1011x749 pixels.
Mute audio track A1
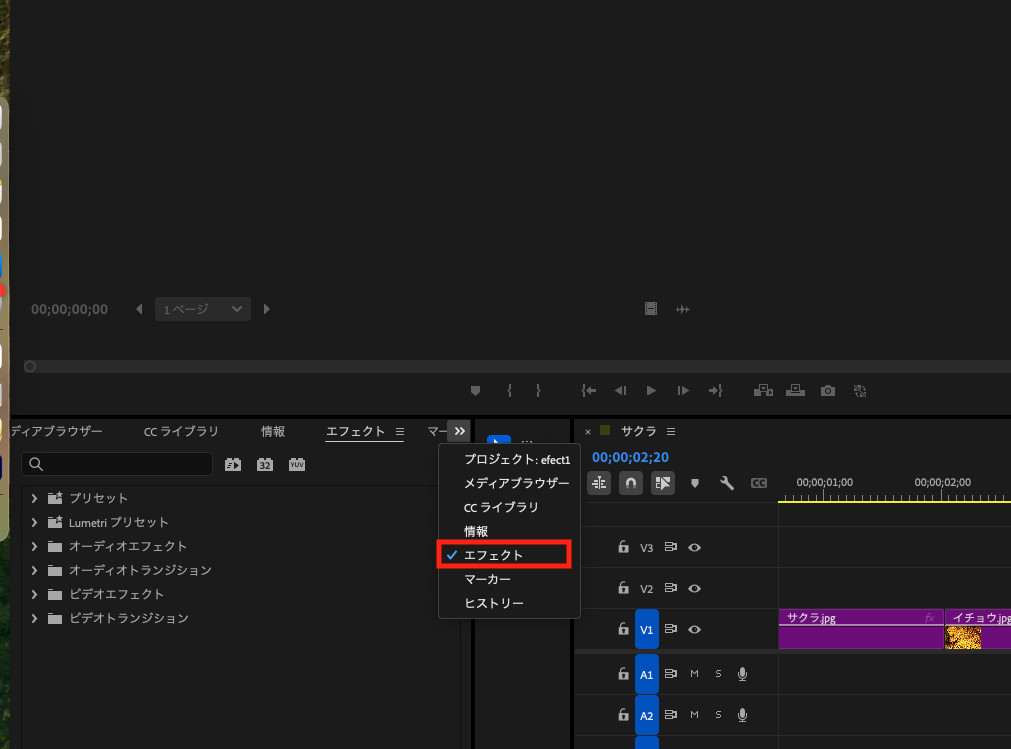(694, 674)
